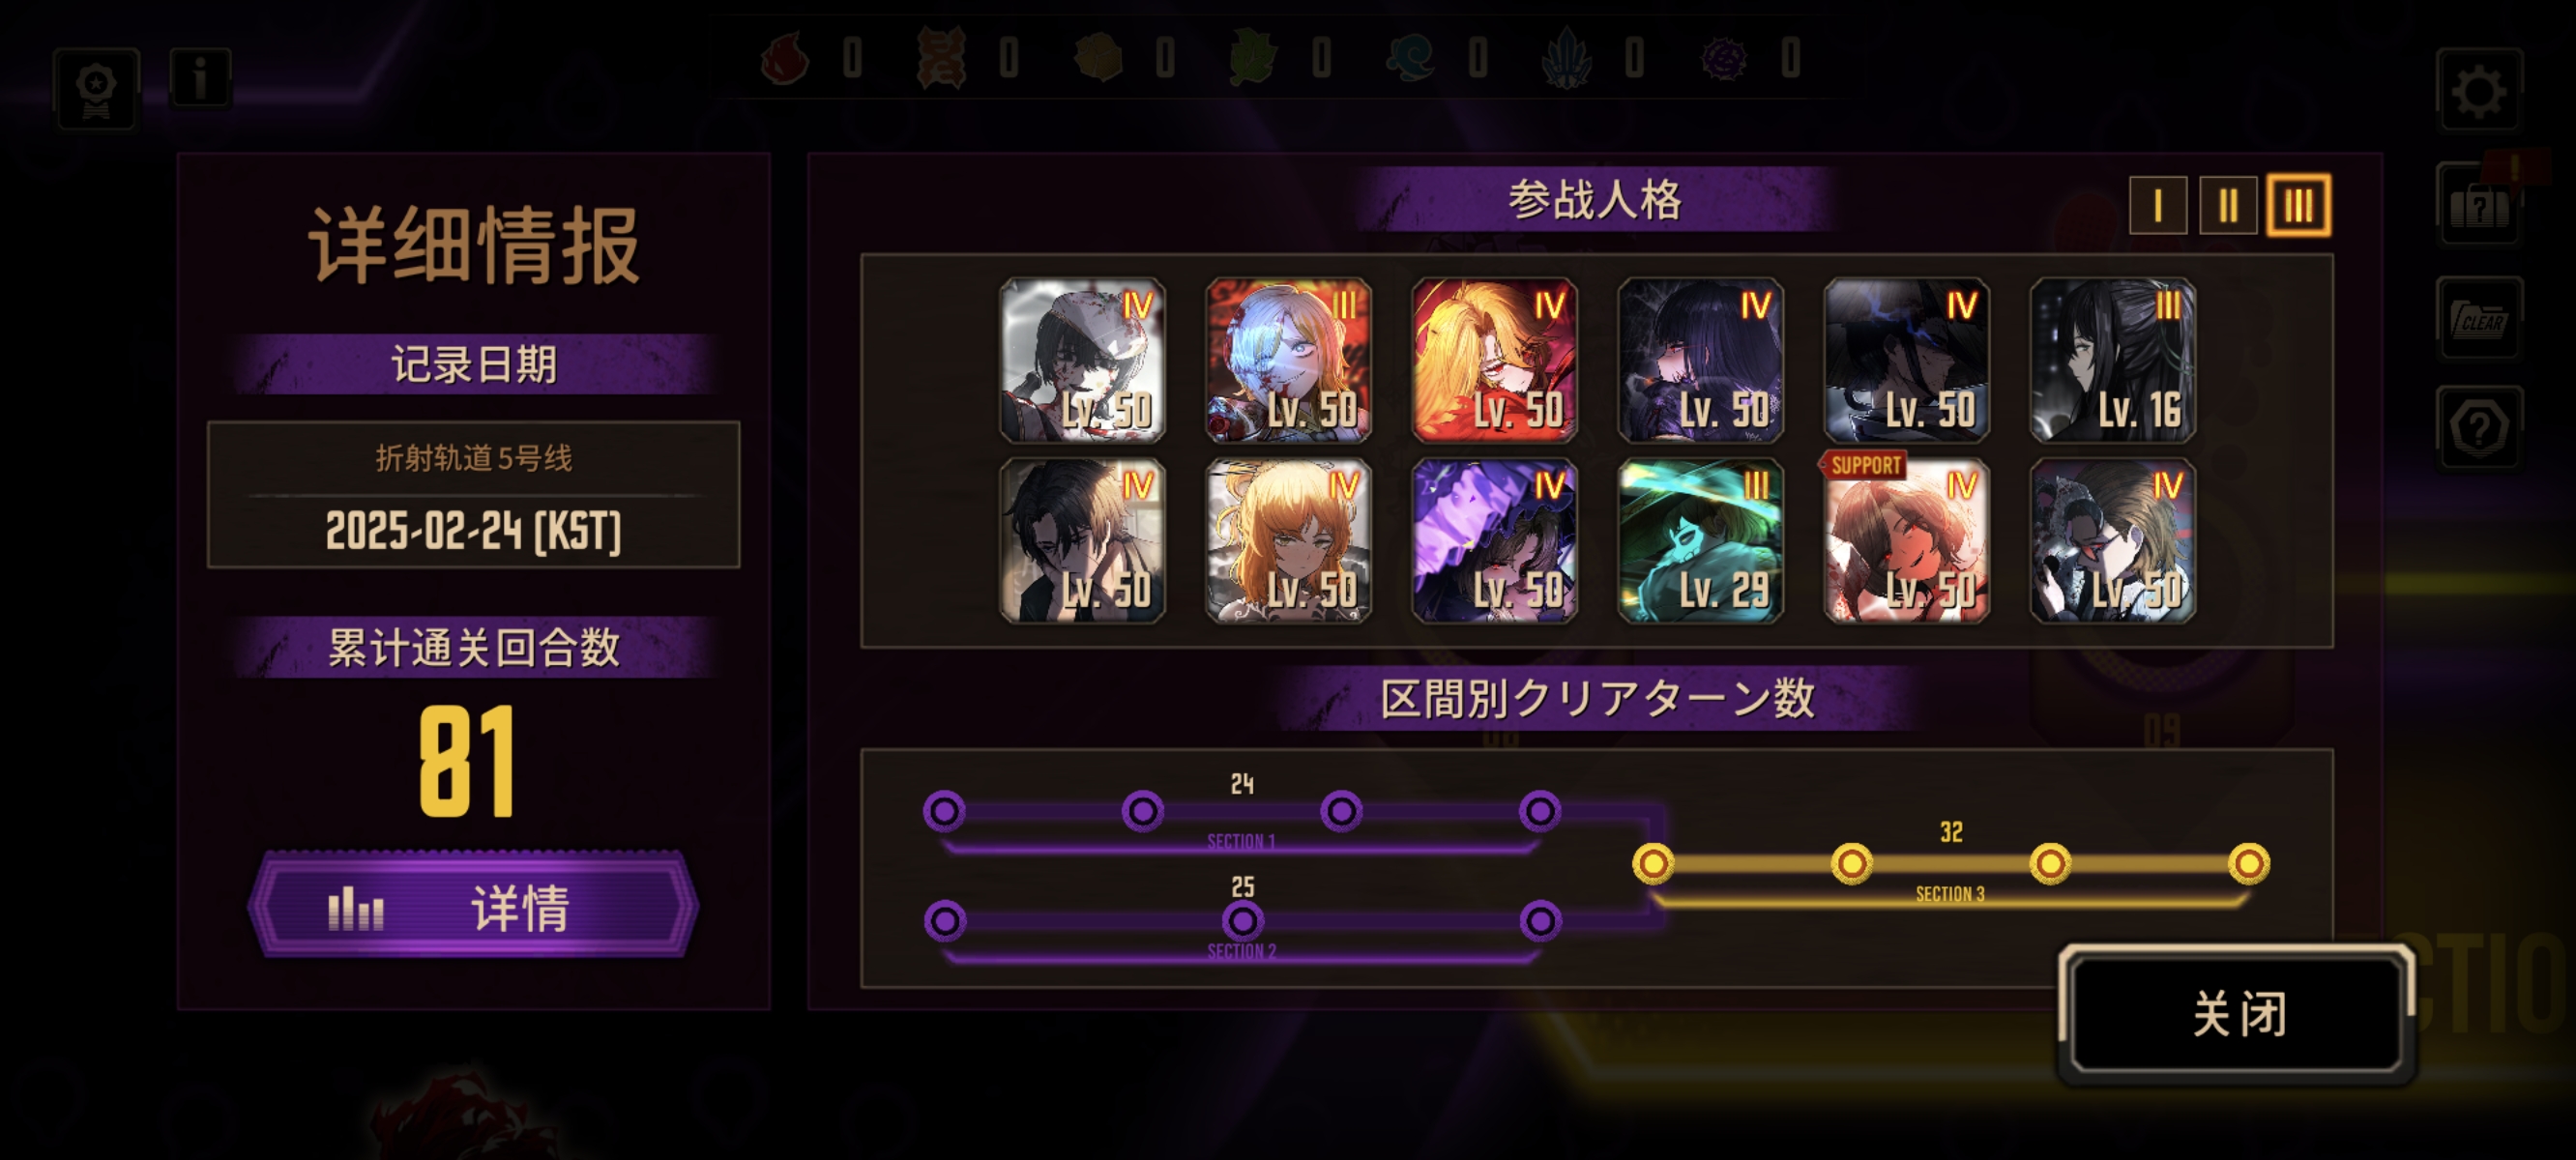Open the mystery briefcase icon
Viewport: 2576px width, 1160px height.
coord(2479,205)
